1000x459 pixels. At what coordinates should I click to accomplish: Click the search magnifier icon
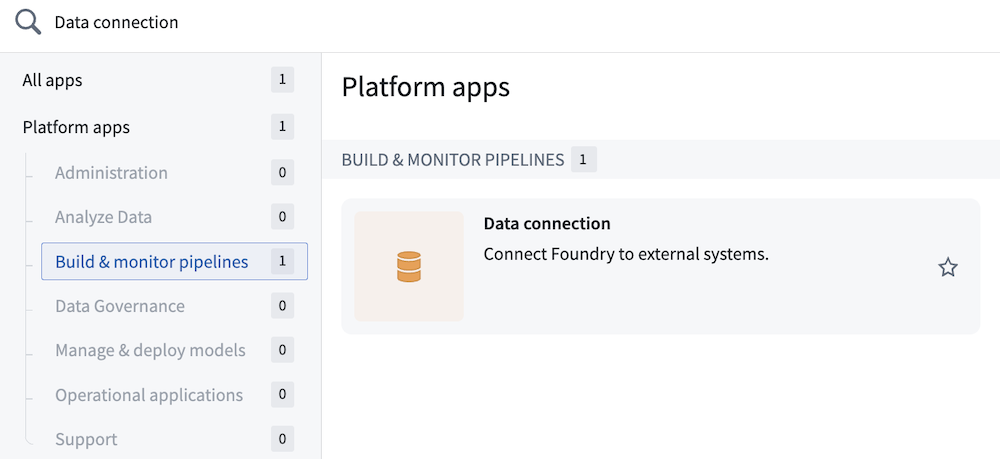coord(28,24)
